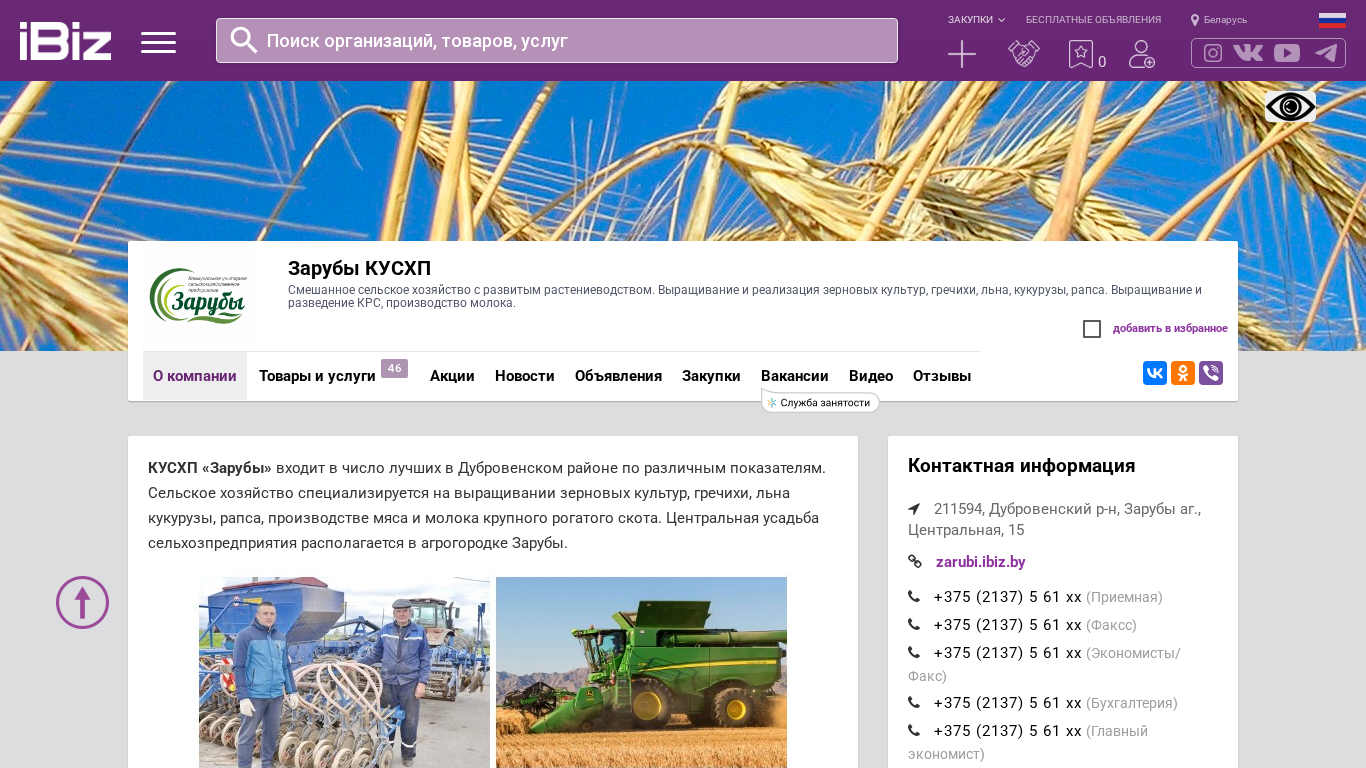
Task: Click the address text 211594, Дубровенский р-н
Action: coord(1054,519)
